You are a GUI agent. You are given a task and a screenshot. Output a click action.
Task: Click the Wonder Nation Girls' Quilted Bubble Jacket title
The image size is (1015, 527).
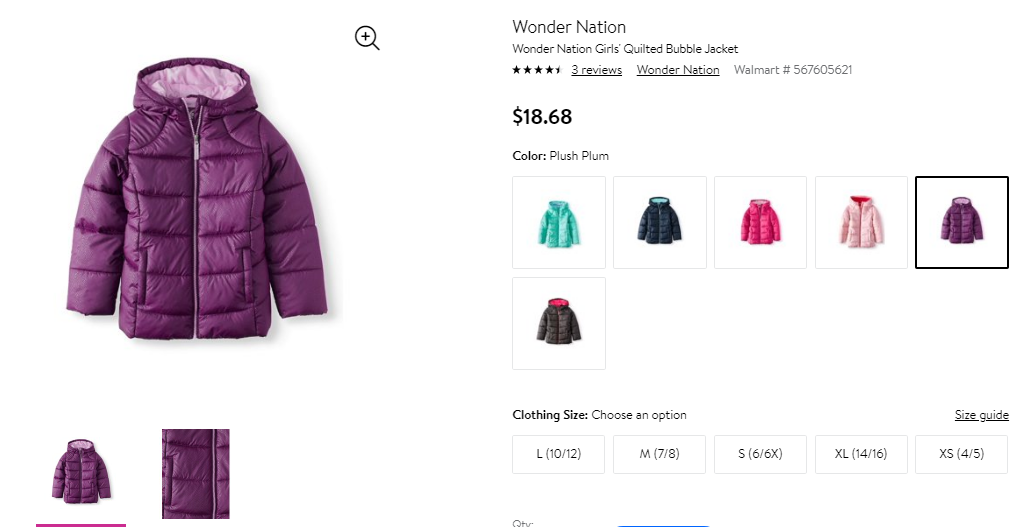tap(625, 49)
